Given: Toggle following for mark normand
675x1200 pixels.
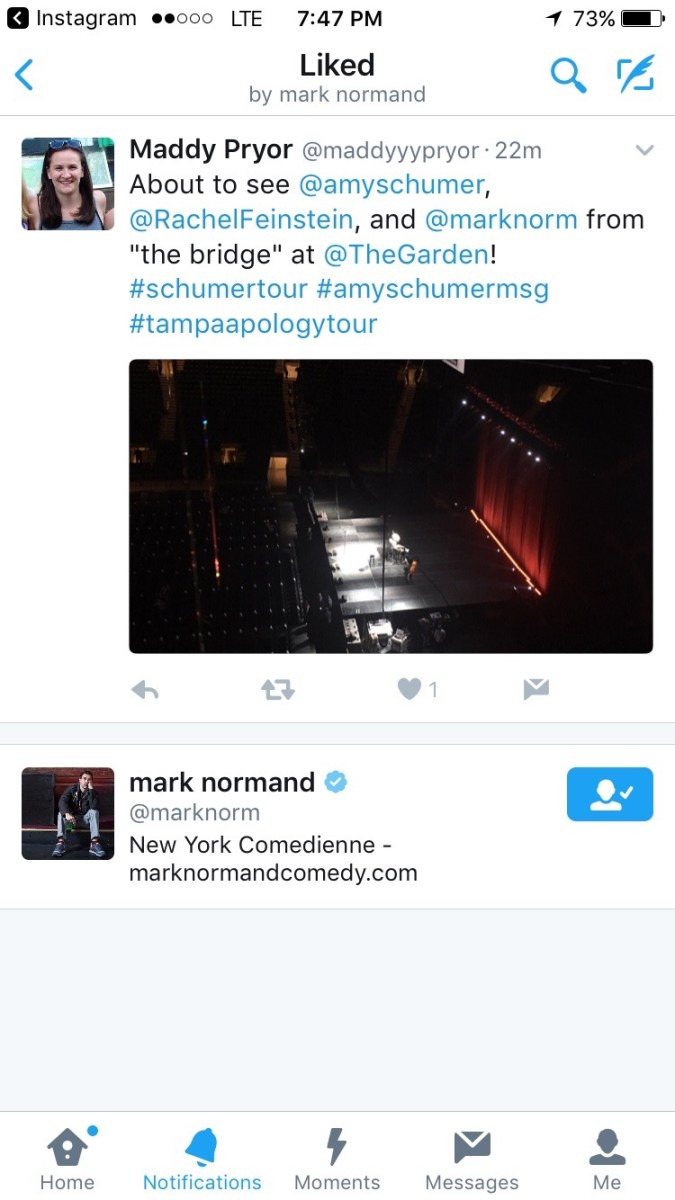Looking at the screenshot, I should [x=610, y=794].
